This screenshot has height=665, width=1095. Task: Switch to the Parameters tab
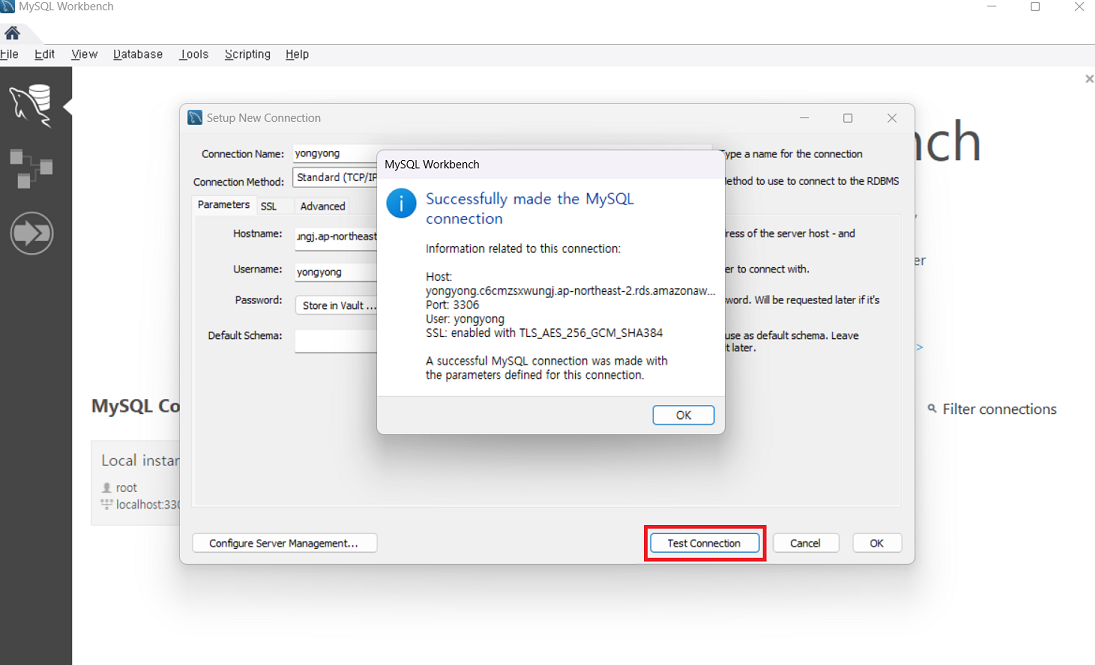[223, 205]
